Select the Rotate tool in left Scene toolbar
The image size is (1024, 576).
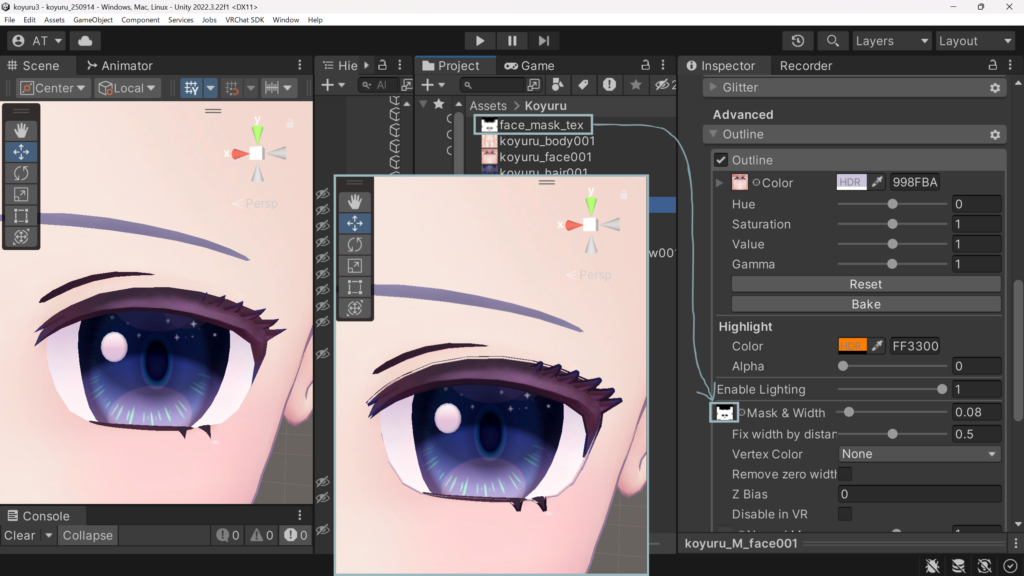pyautogui.click(x=21, y=173)
